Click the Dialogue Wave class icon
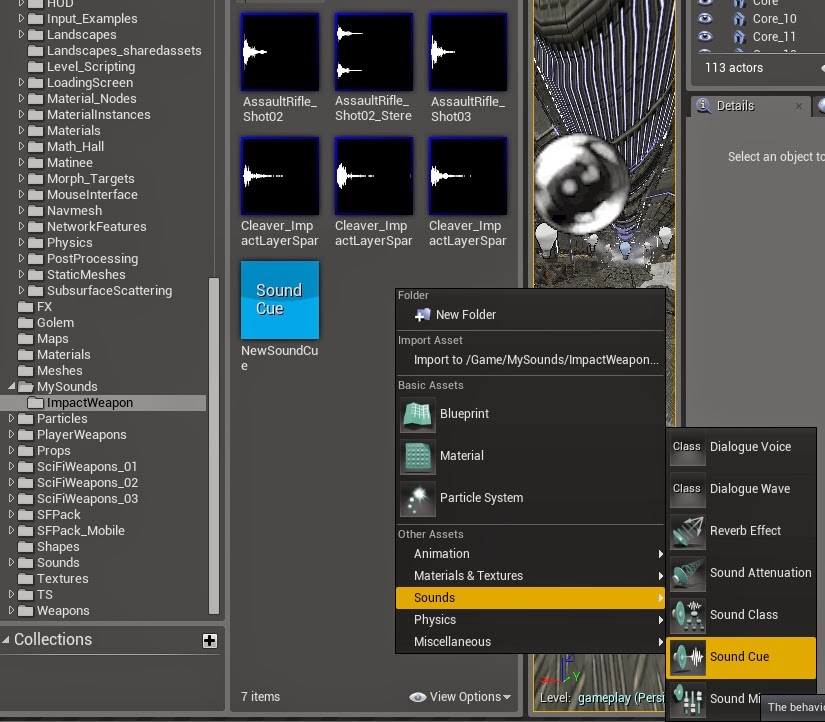The height and width of the screenshot is (722, 825). [x=688, y=489]
